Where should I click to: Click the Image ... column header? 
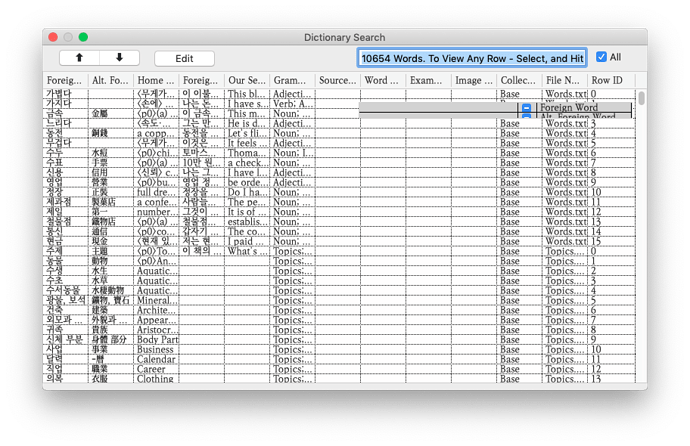coord(473,80)
